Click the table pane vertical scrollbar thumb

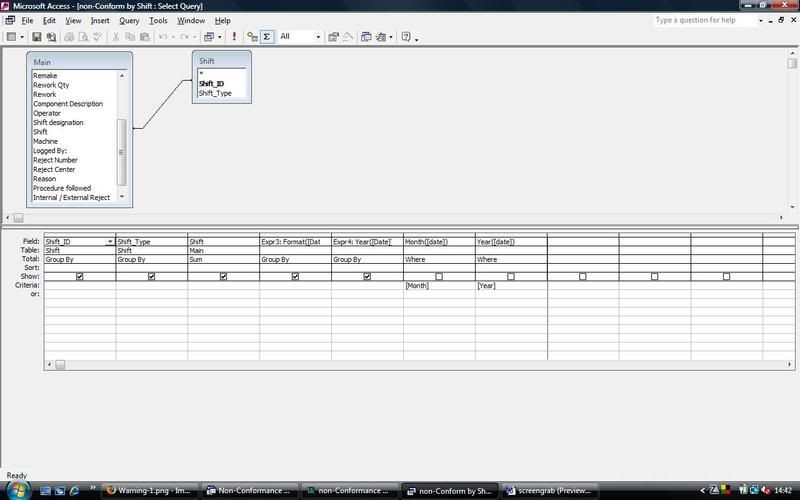point(792,63)
